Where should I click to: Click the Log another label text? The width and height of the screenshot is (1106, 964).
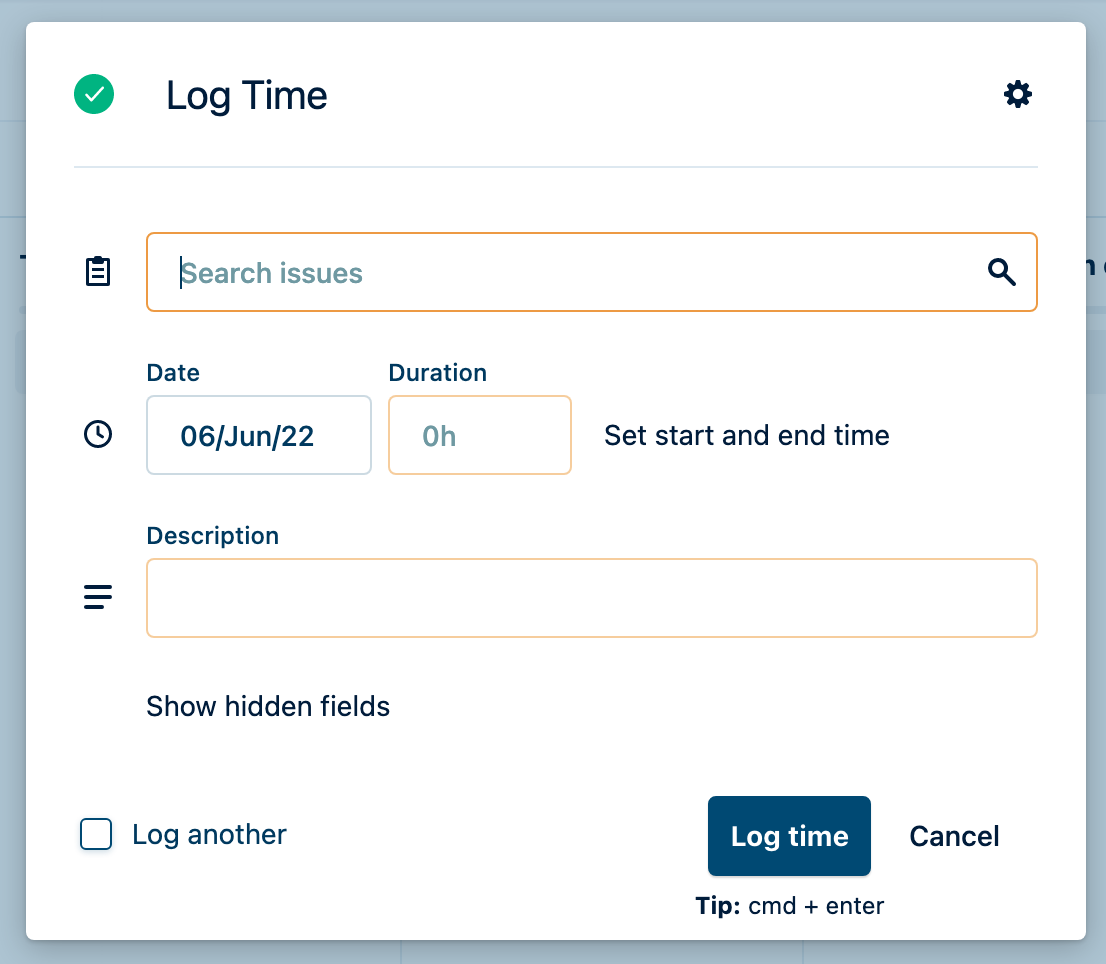209,835
